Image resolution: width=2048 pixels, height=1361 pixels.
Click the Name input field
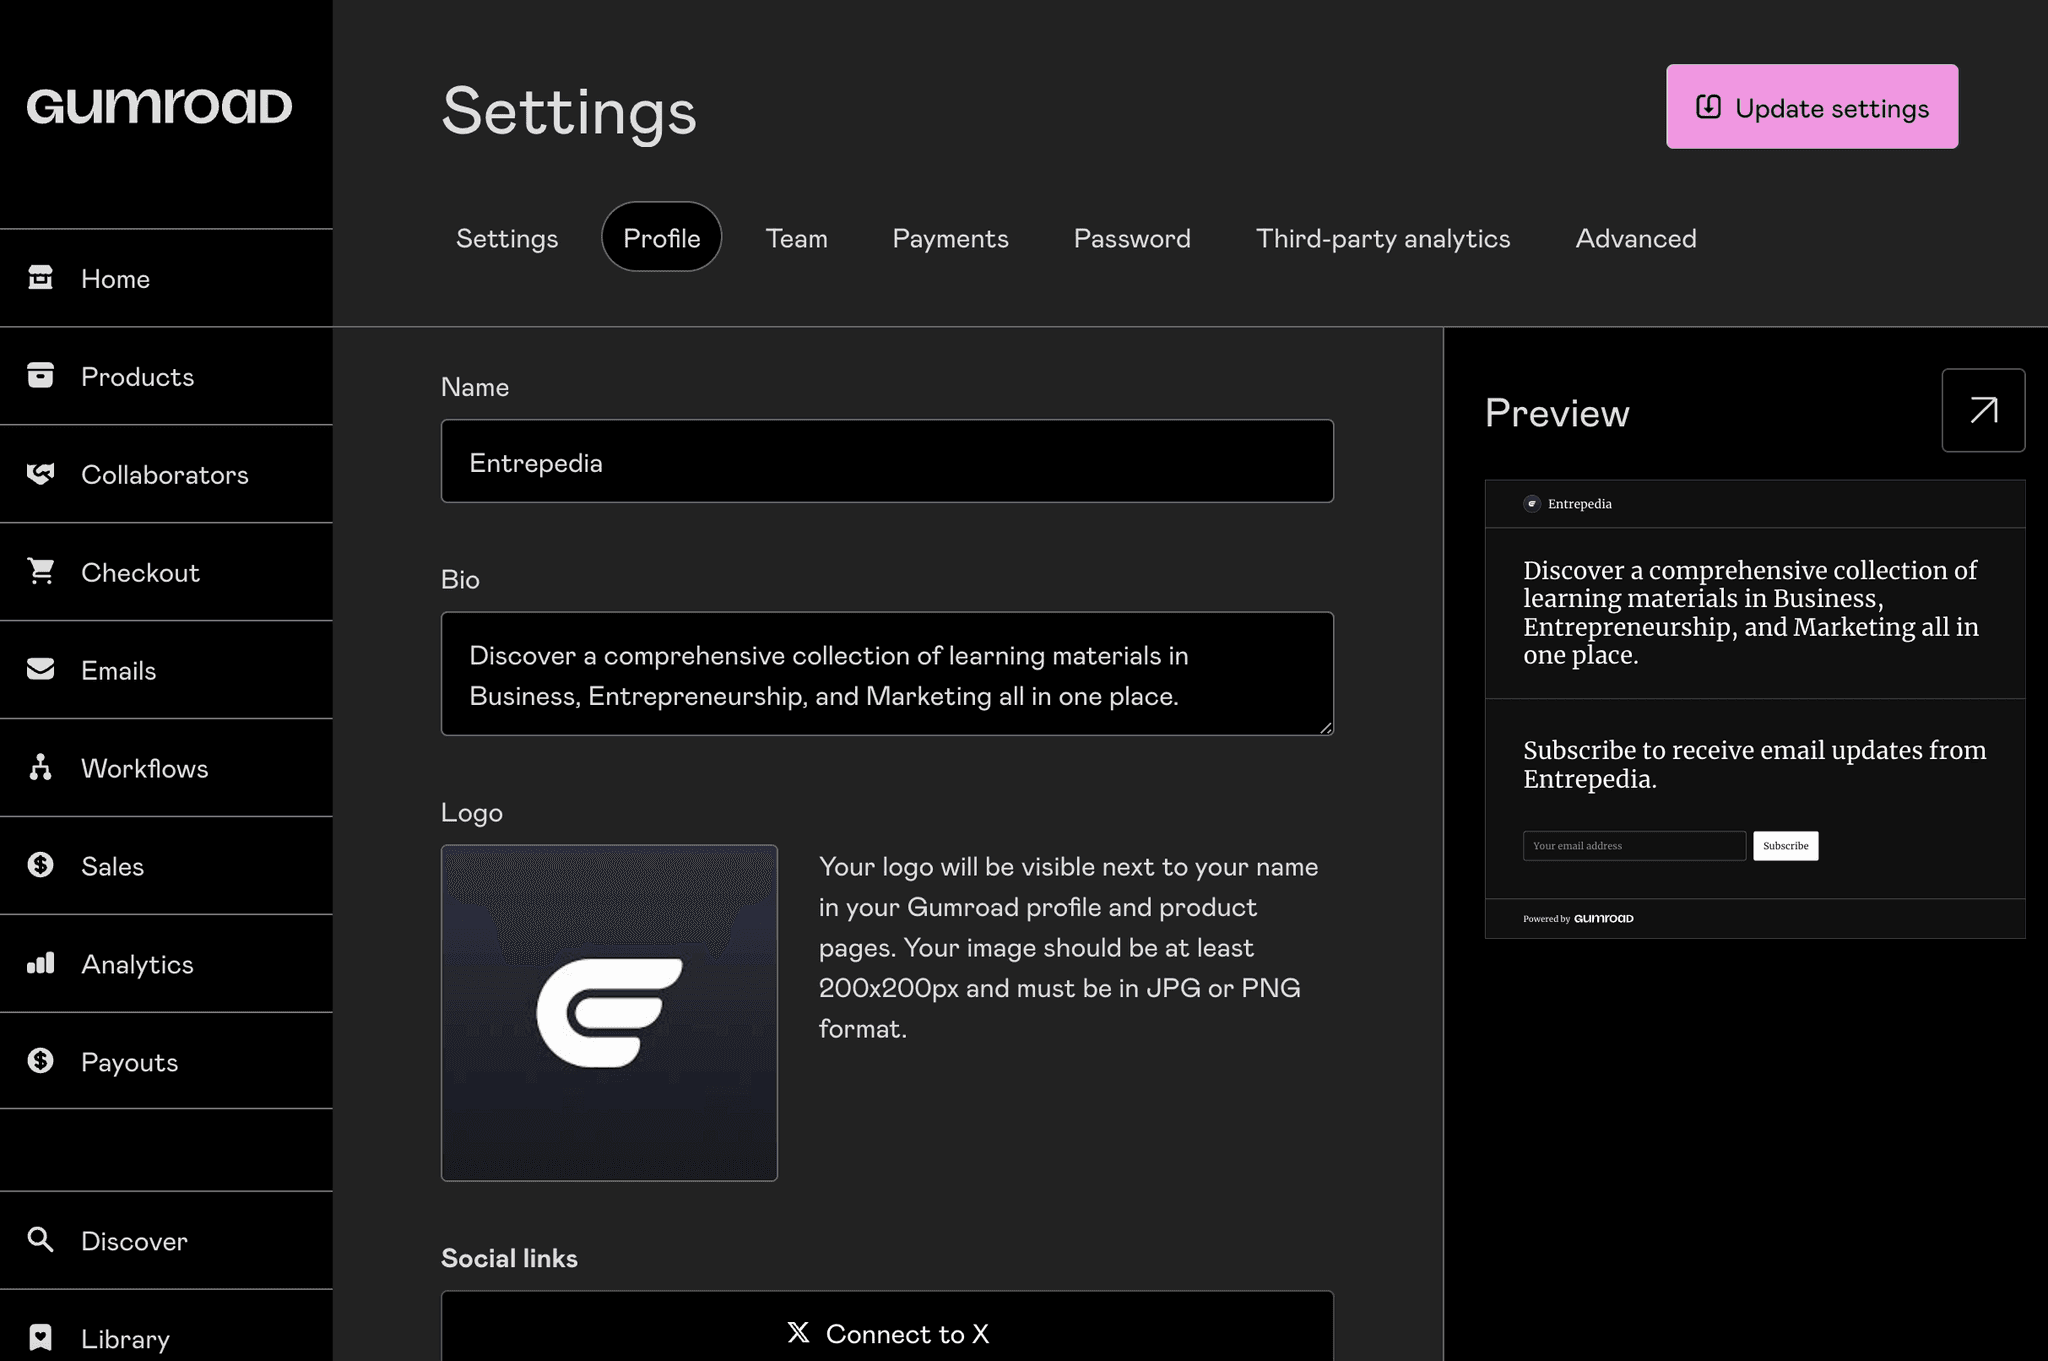tap(886, 461)
